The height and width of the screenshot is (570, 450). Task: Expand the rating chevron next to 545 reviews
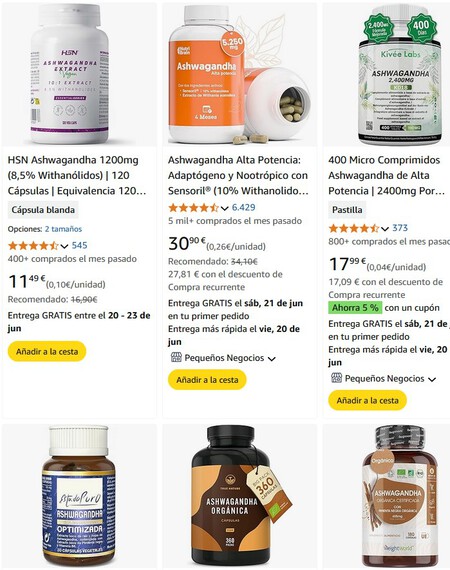tap(64, 246)
